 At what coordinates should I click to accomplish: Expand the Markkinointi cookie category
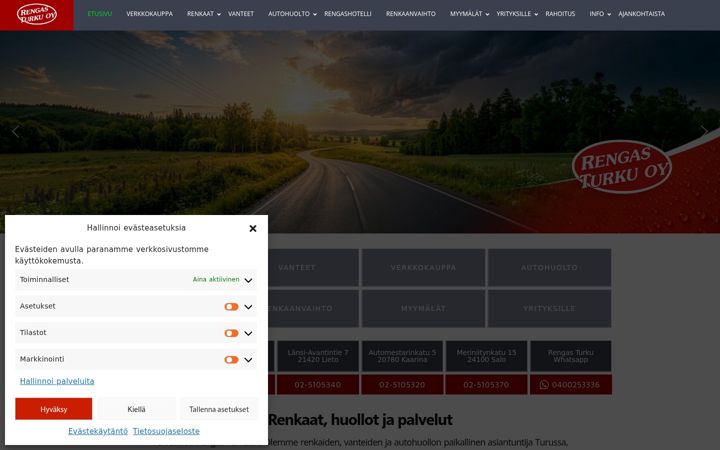[248, 360]
